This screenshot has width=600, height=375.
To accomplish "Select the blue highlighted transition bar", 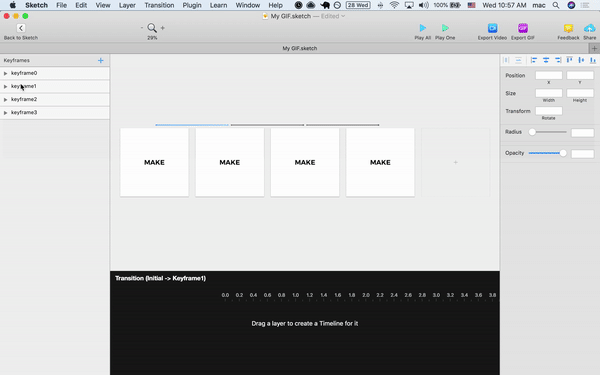I will tap(192, 125).
